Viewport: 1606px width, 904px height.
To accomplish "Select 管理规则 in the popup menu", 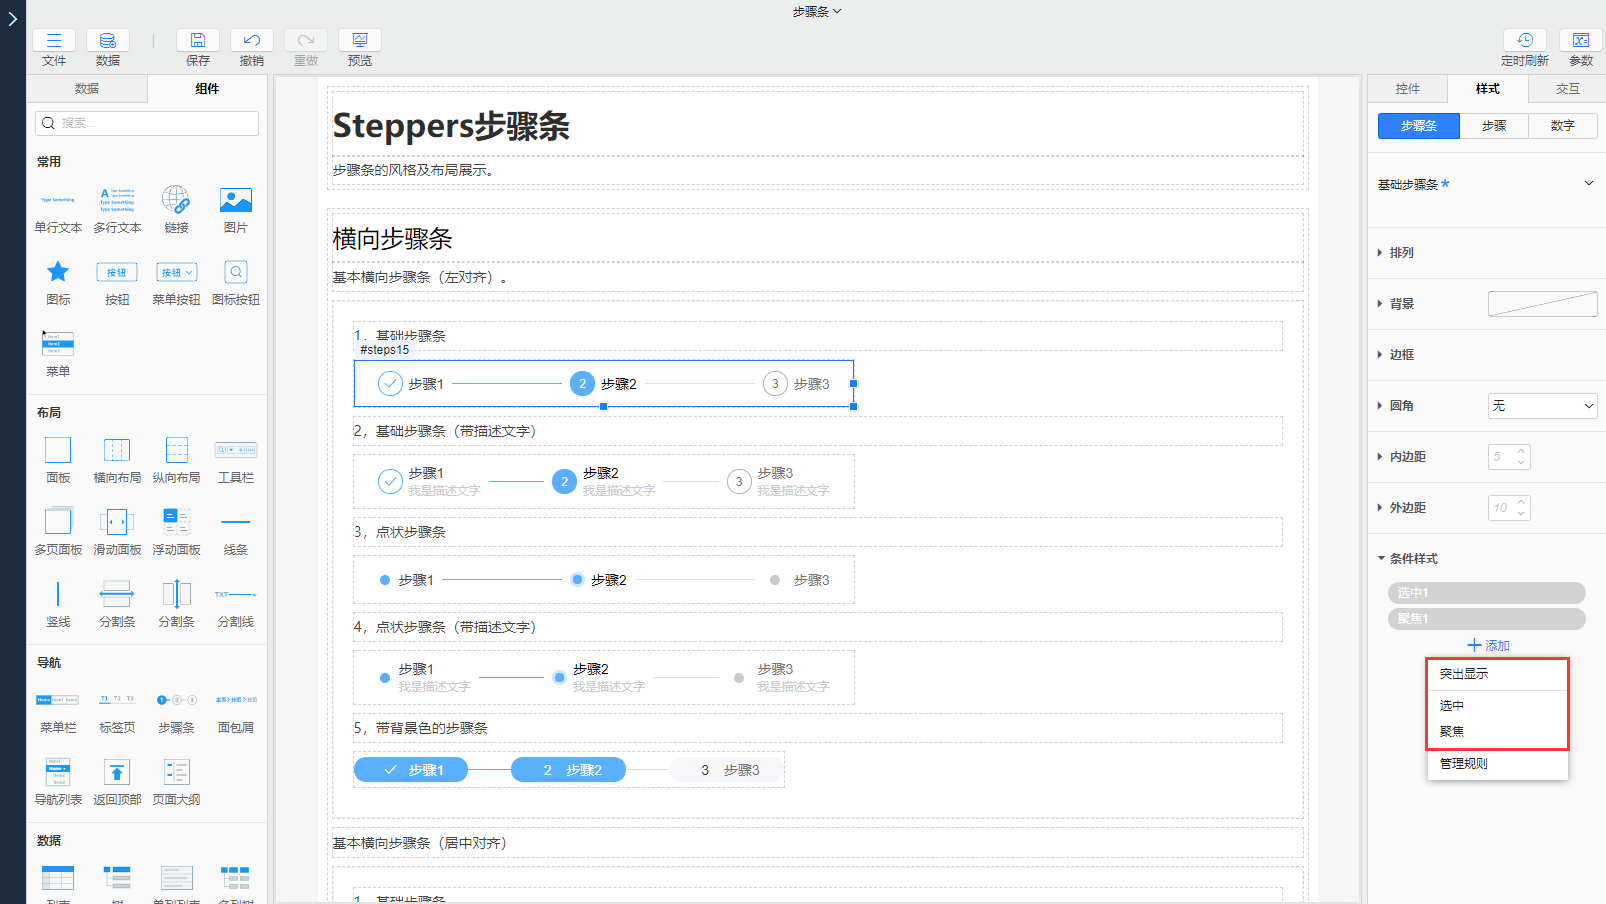I will click(x=1463, y=763).
